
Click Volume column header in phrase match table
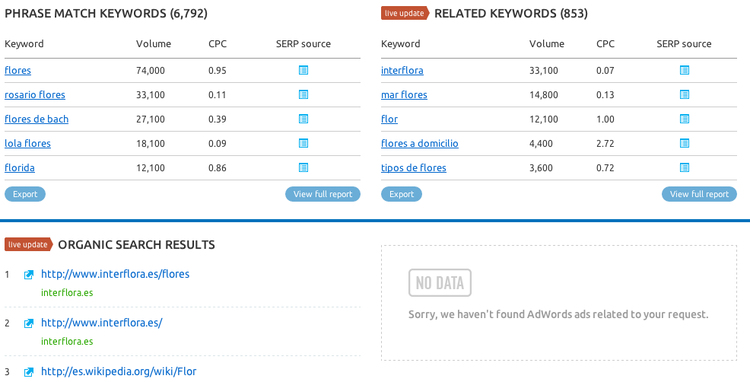[x=154, y=44]
